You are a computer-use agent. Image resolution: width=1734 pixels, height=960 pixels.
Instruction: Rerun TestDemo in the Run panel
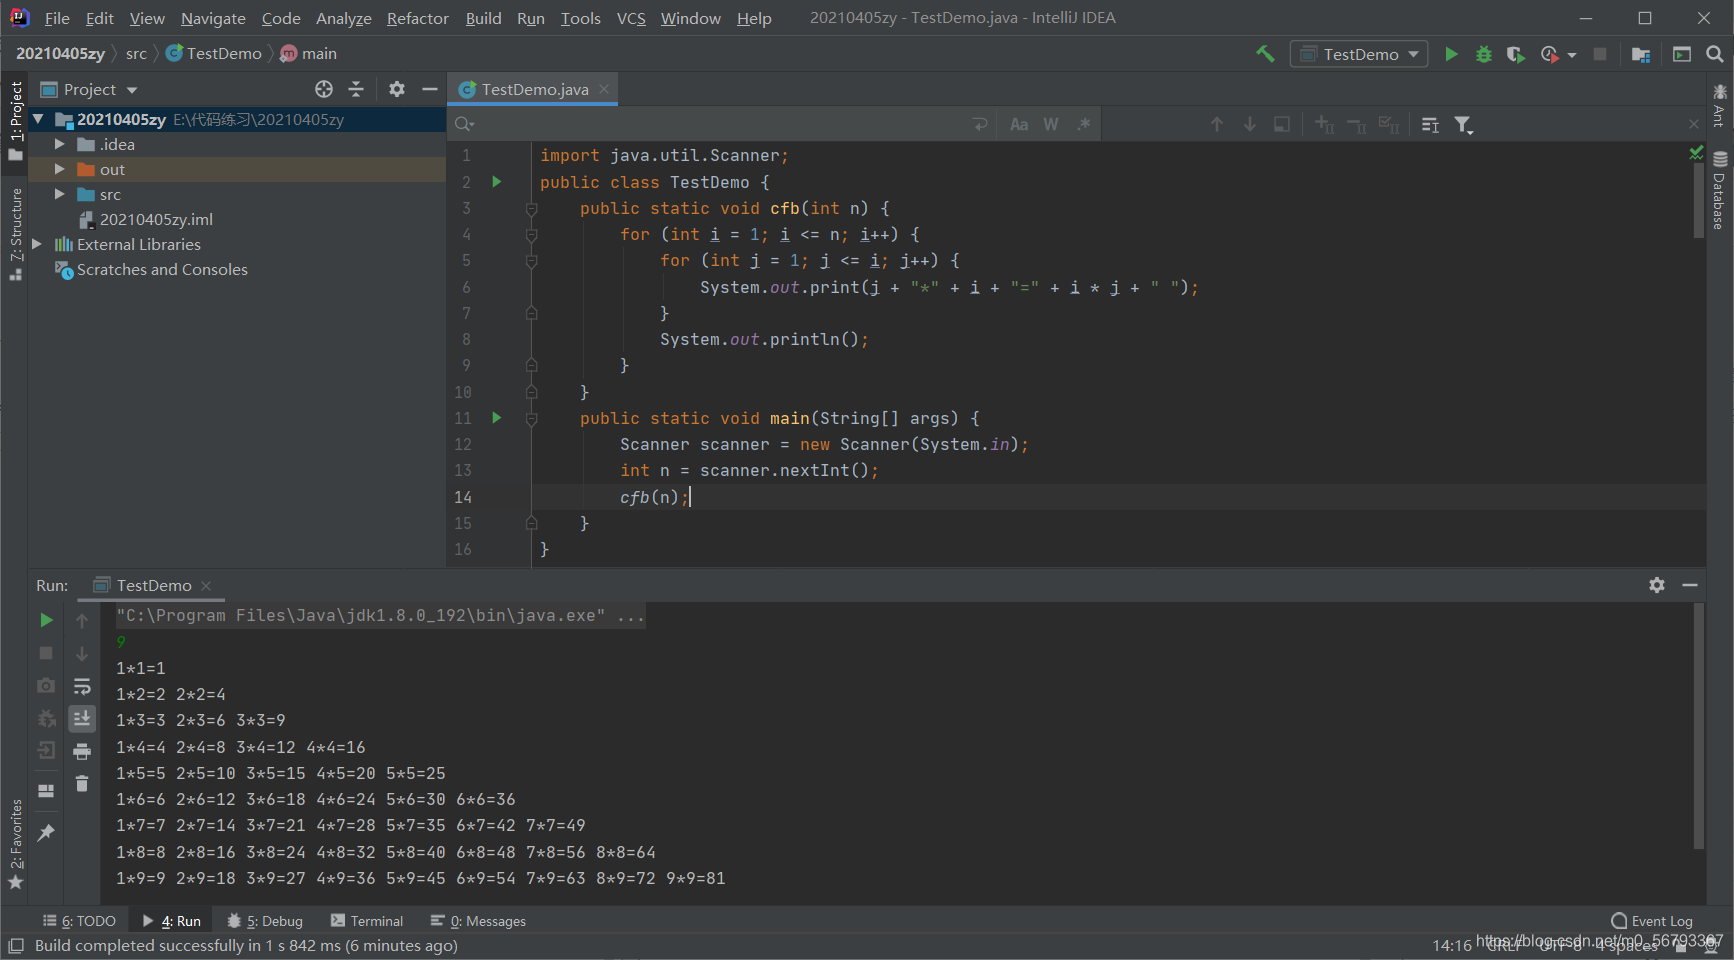[x=46, y=620]
